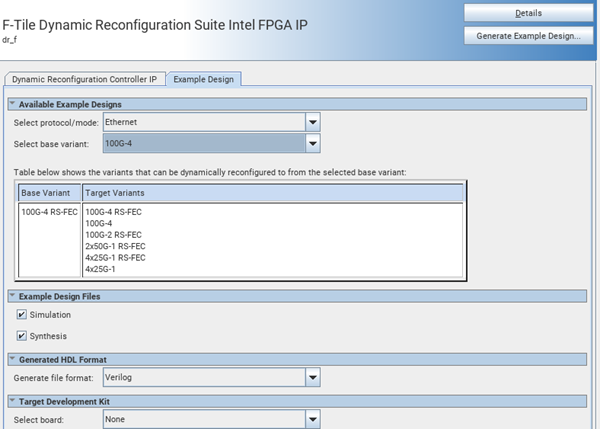Viewport: 600px width, 429px height.
Task: Open the Generate file format dropdown arrow
Action: pyautogui.click(x=313, y=377)
